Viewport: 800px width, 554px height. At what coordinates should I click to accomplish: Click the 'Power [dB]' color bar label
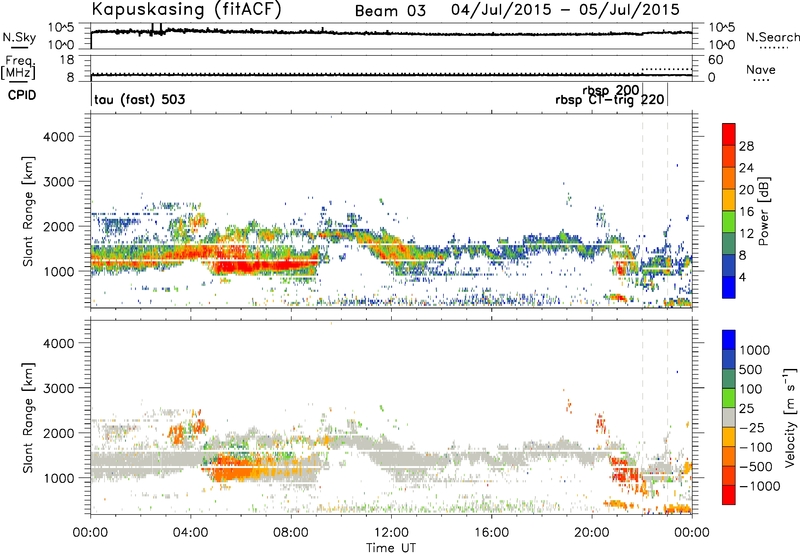pos(763,211)
